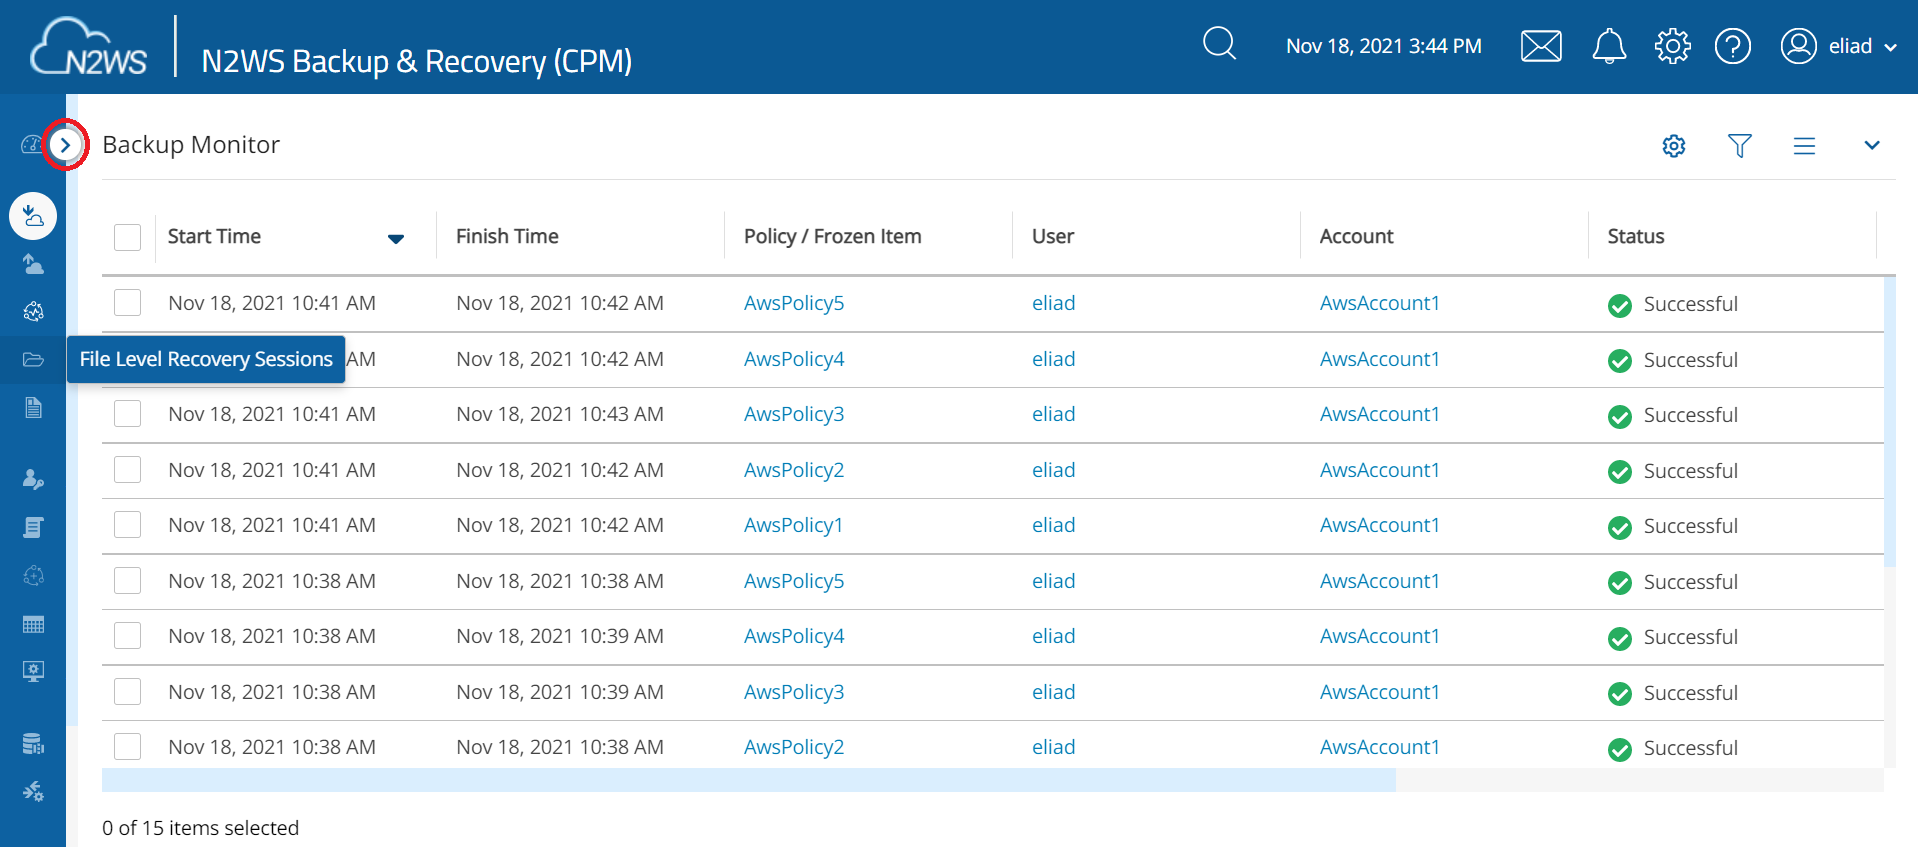
Task: Open the eliad user dropdown arrow
Action: (1890, 47)
